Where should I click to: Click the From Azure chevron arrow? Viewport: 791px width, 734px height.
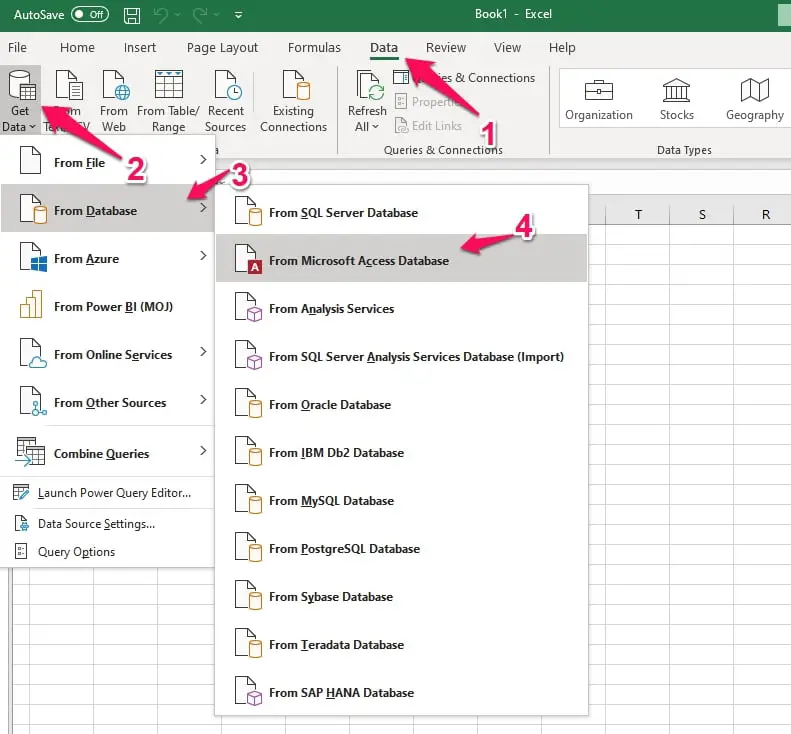203,256
